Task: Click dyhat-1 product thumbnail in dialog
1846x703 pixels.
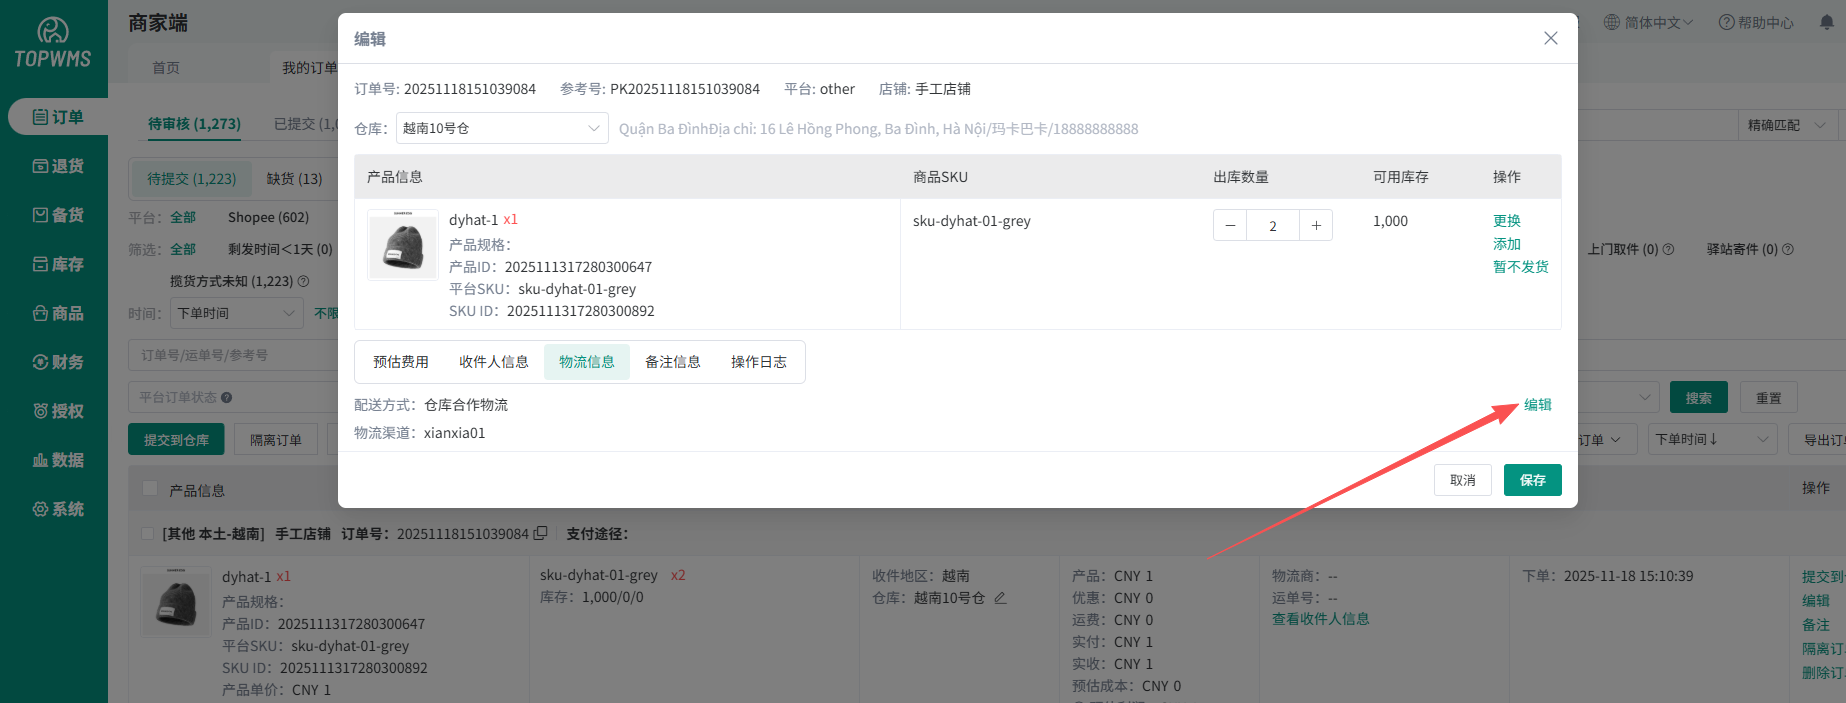Action: coord(403,245)
